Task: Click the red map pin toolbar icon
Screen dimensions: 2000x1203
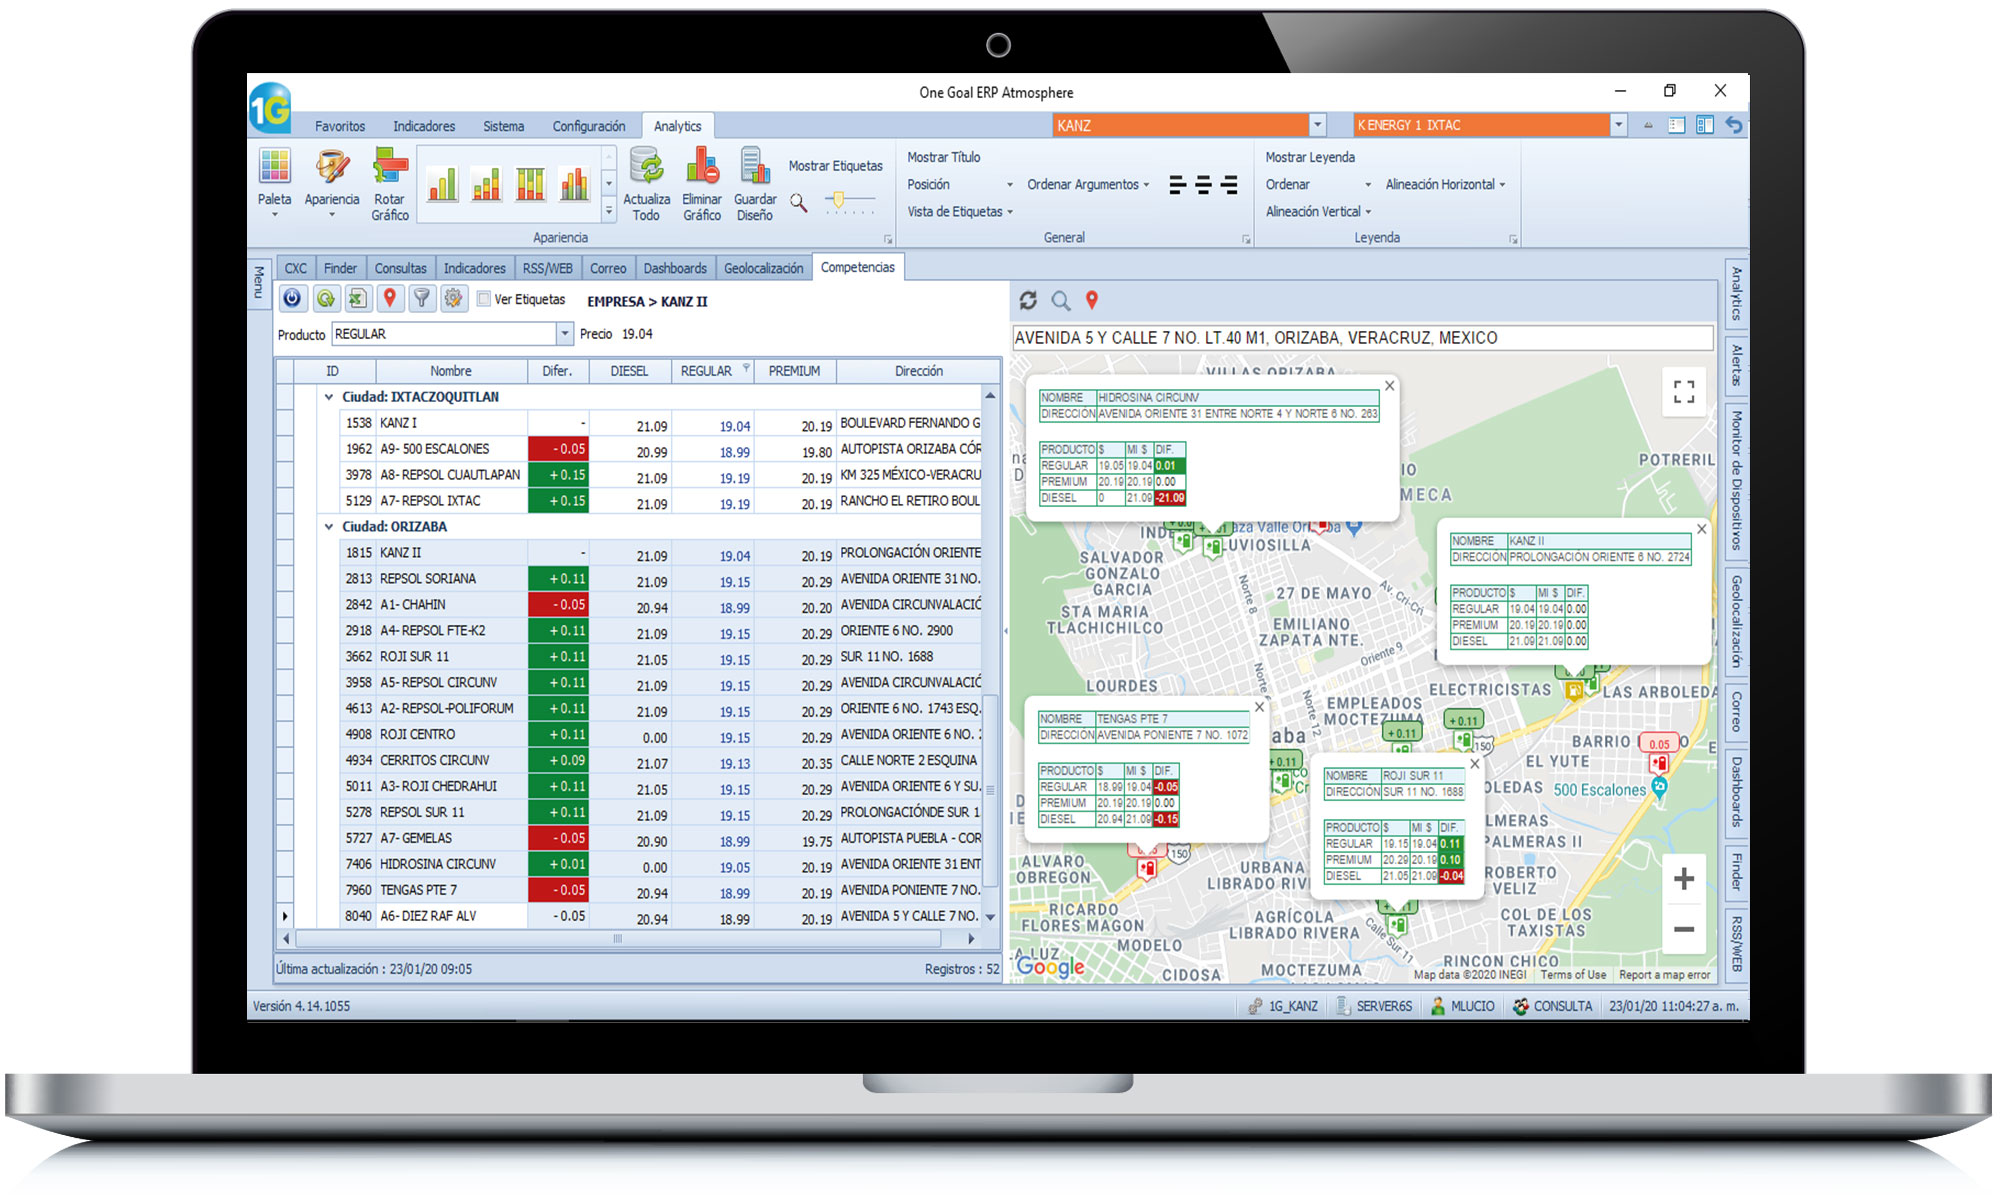Action: [x=390, y=298]
